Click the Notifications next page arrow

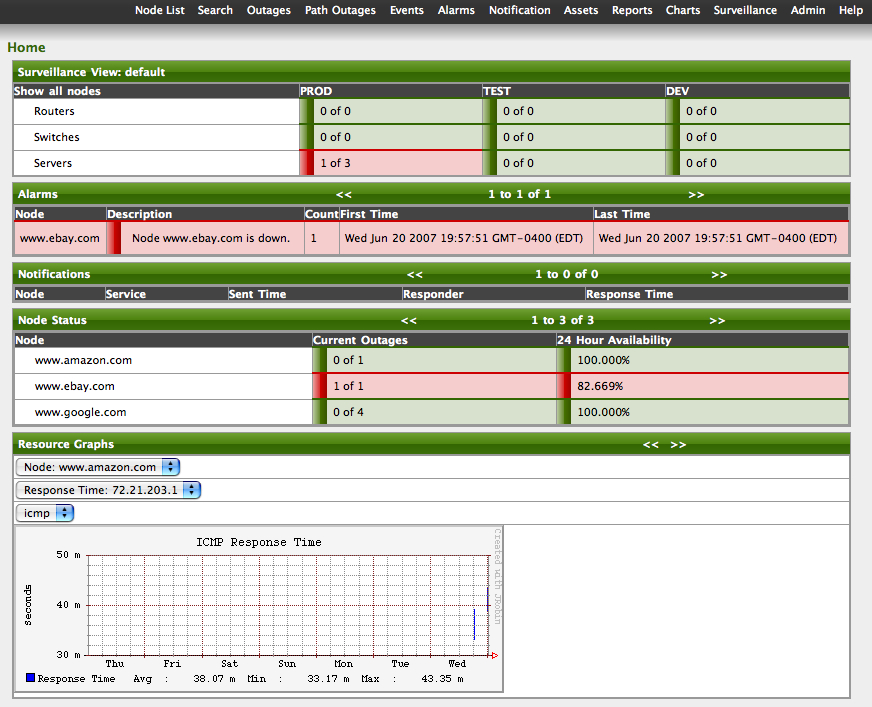coord(719,274)
